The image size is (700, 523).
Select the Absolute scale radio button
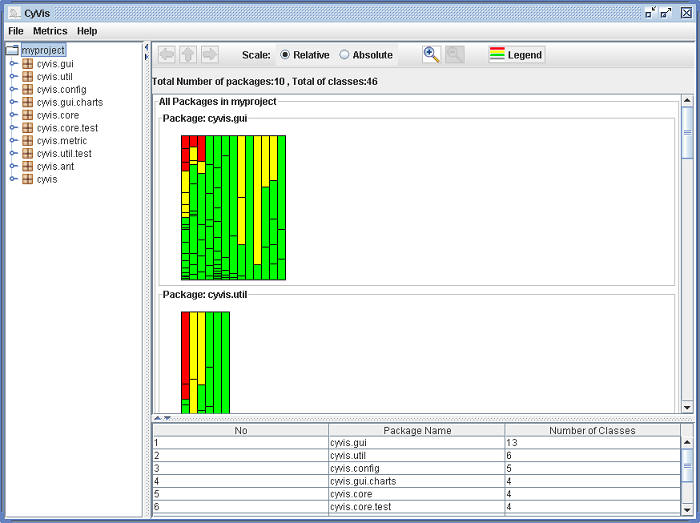(345, 55)
